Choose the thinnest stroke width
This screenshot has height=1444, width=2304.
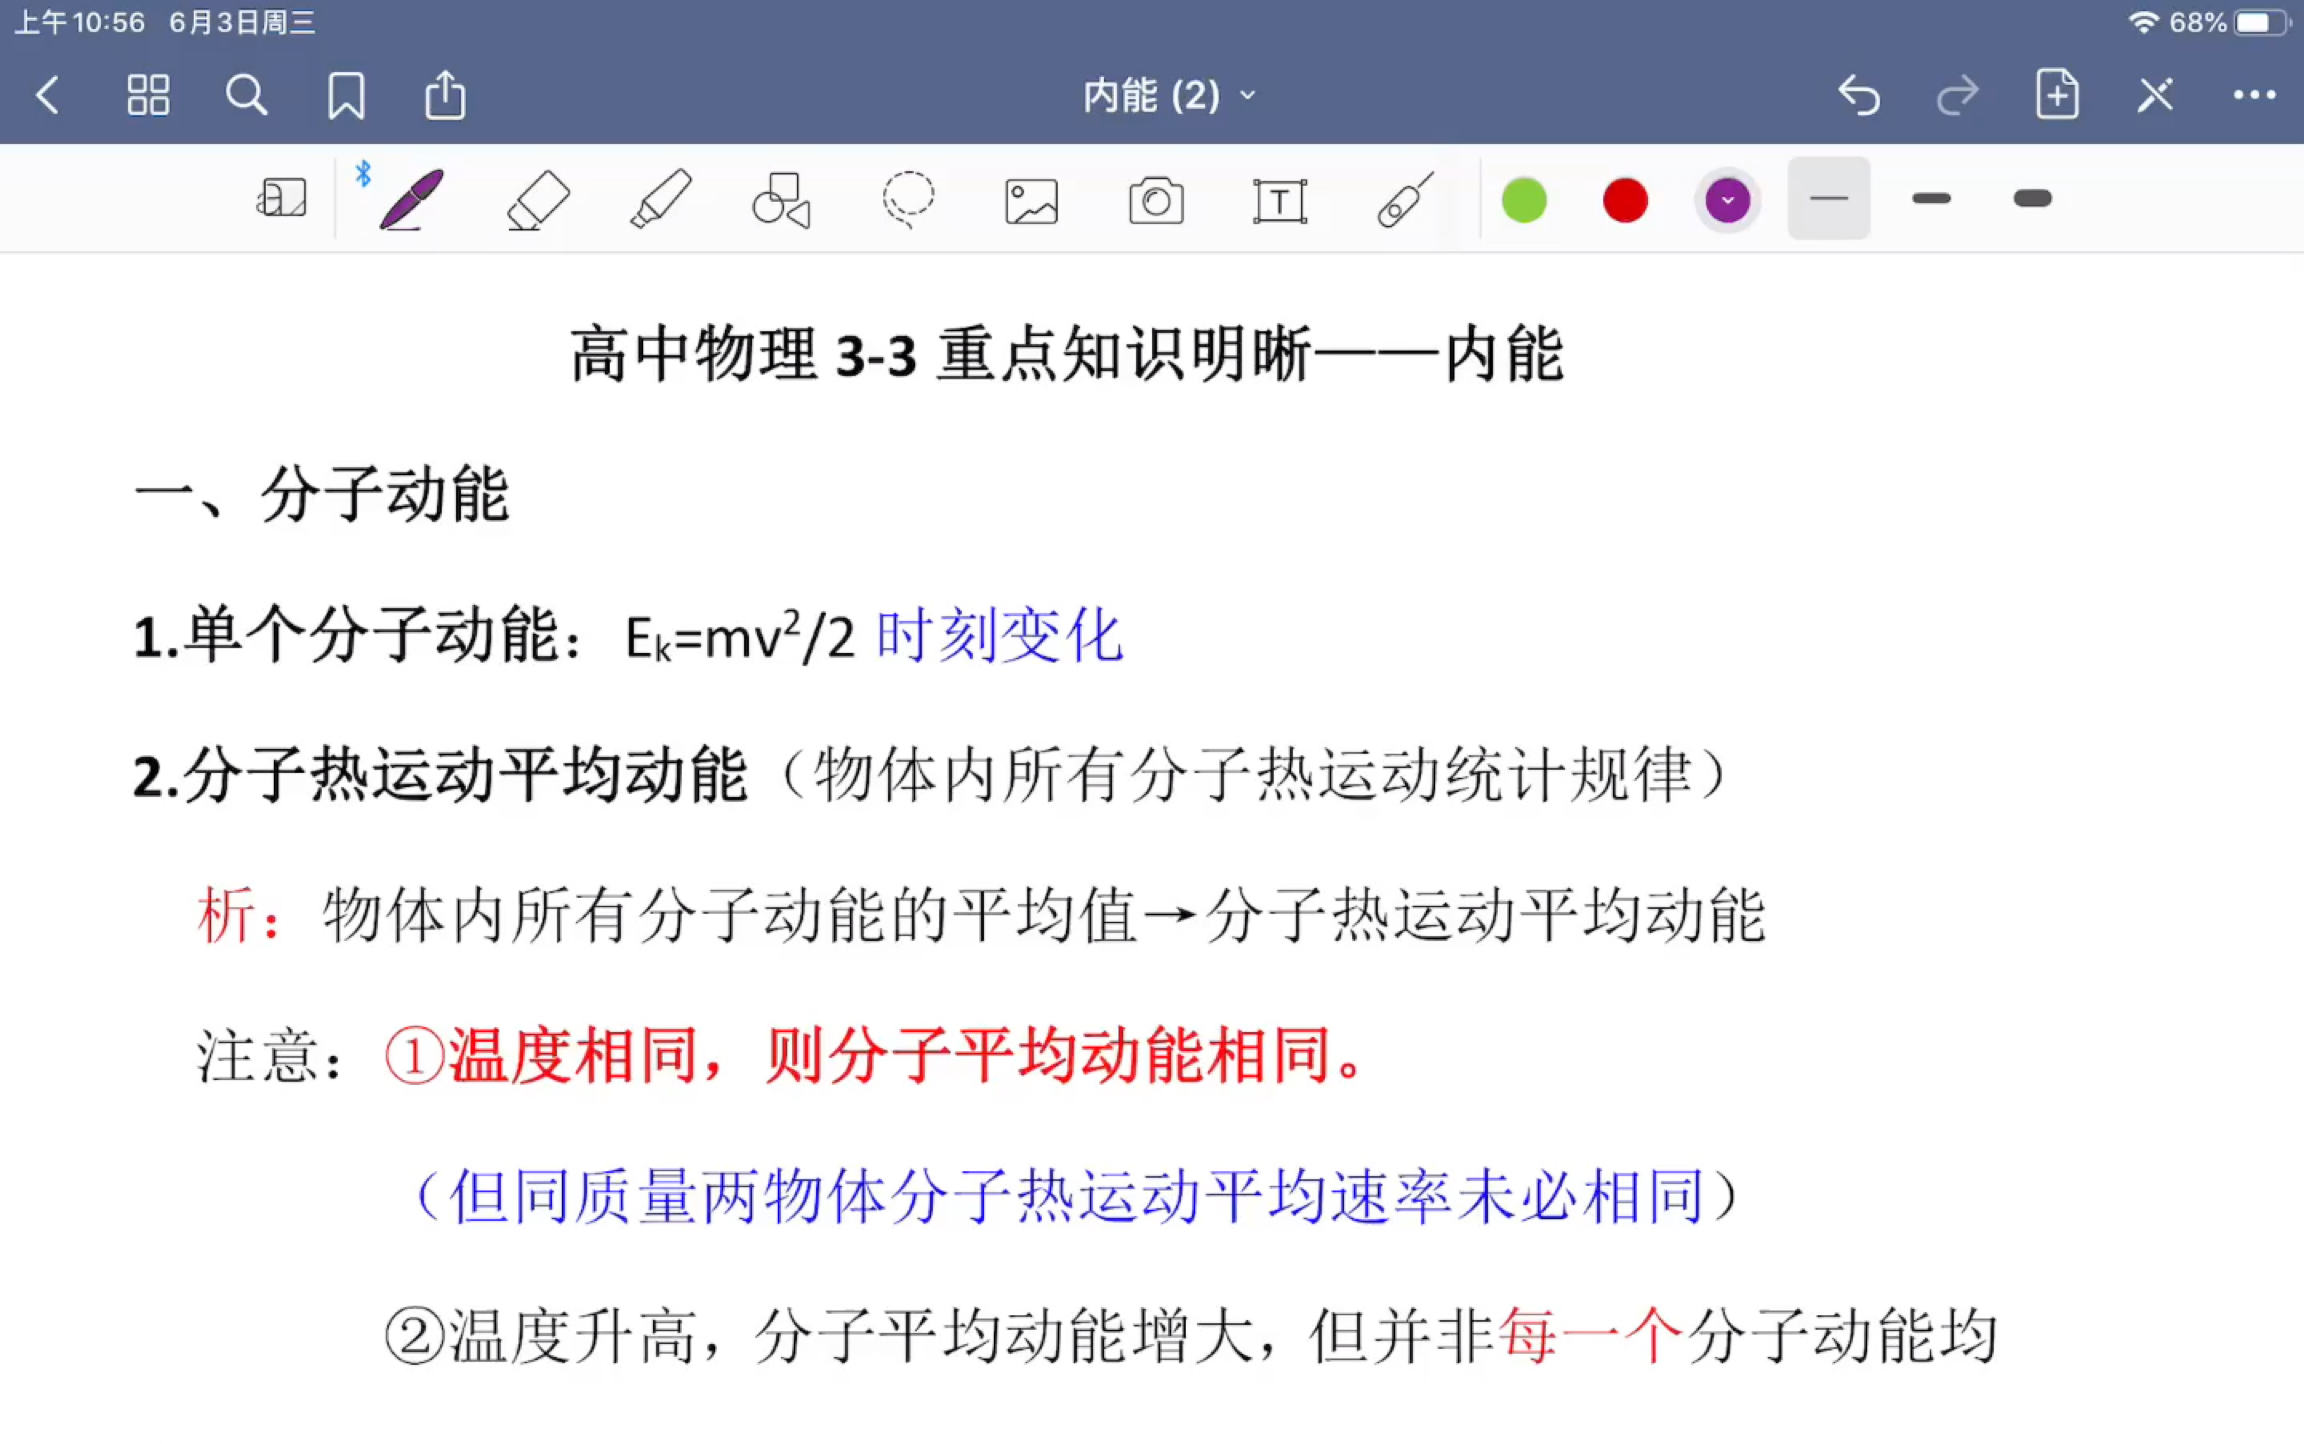click(1828, 199)
